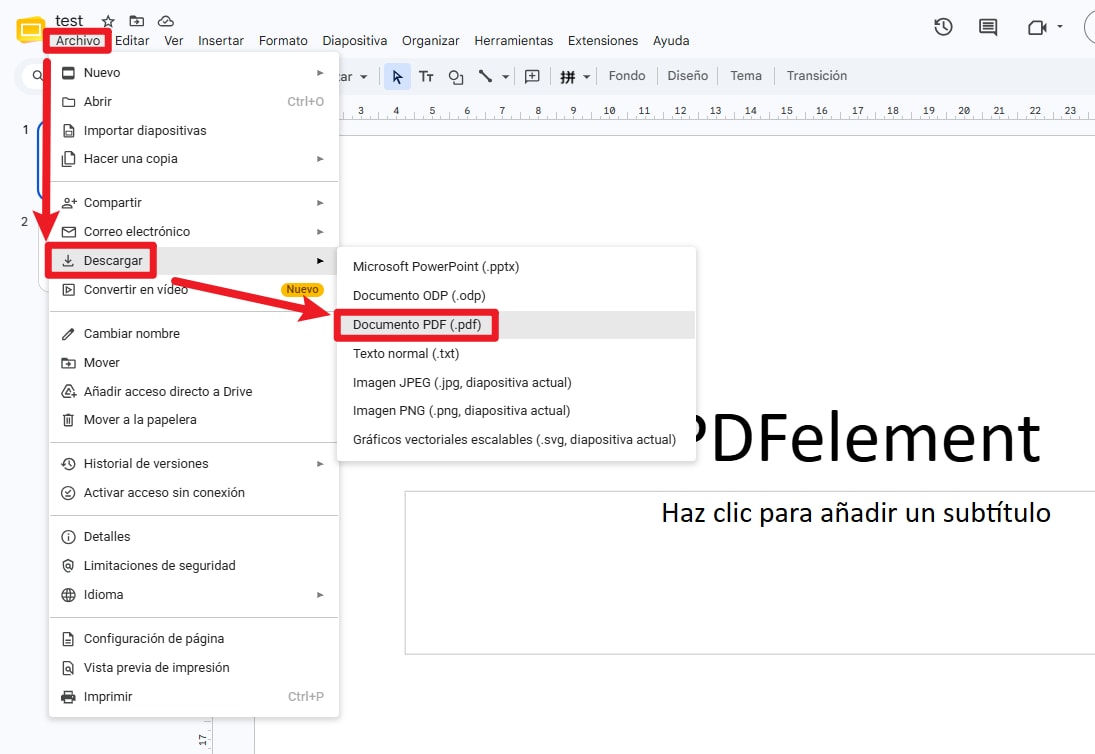The width and height of the screenshot is (1095, 754).
Task: Expand Correo electrónico submenu
Action: (193, 231)
